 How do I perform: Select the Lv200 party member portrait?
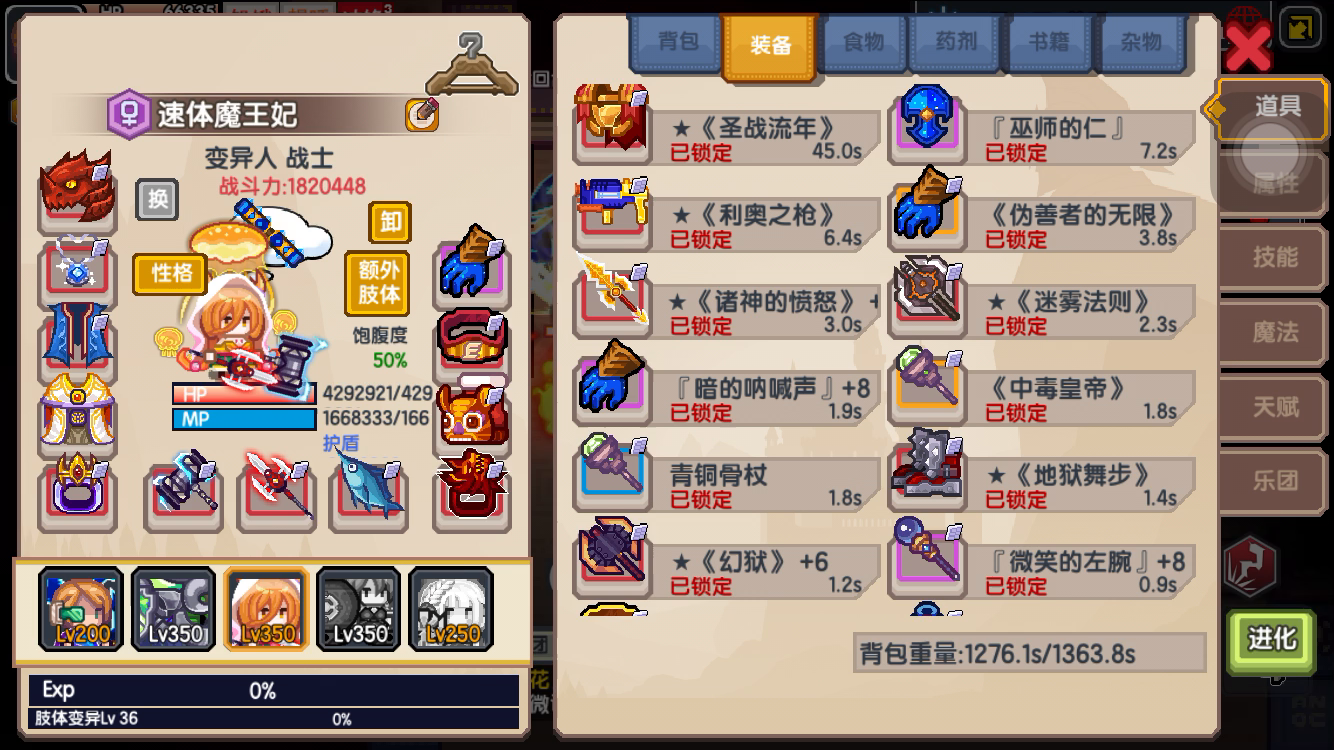point(81,609)
